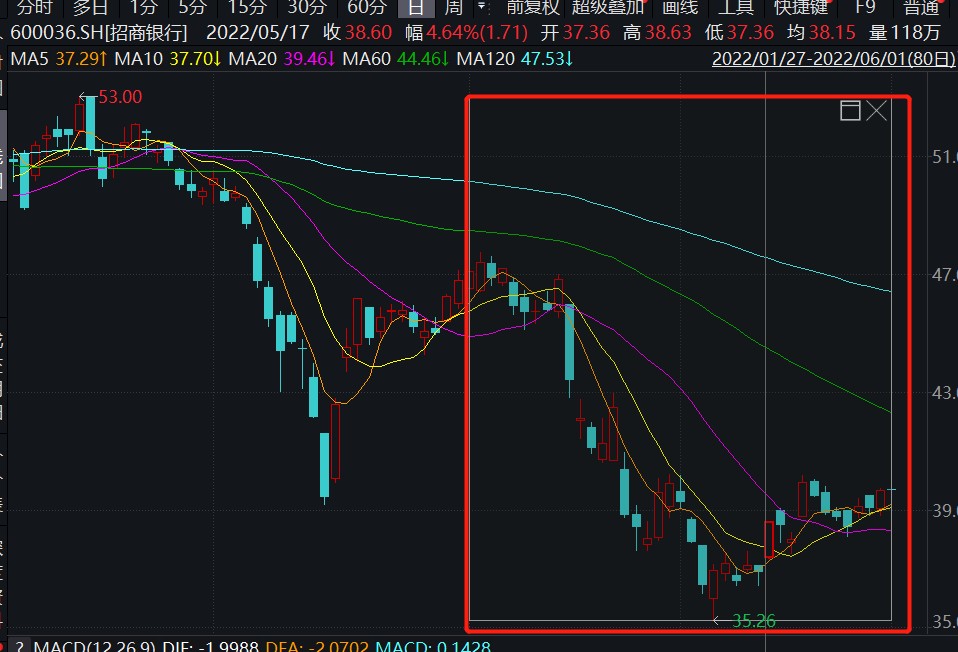Viewport: 958px width, 652px height.
Task: Select the 日 daily K-line period
Action: [x=413, y=7]
